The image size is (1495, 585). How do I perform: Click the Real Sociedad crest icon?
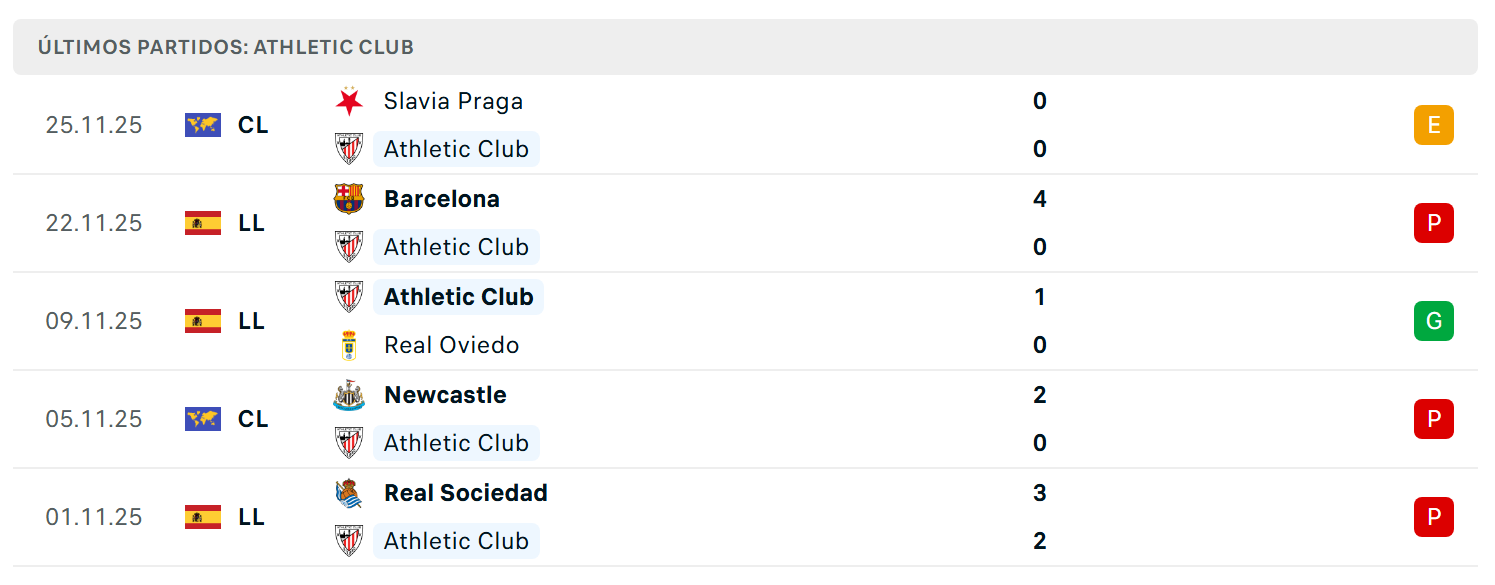(349, 493)
